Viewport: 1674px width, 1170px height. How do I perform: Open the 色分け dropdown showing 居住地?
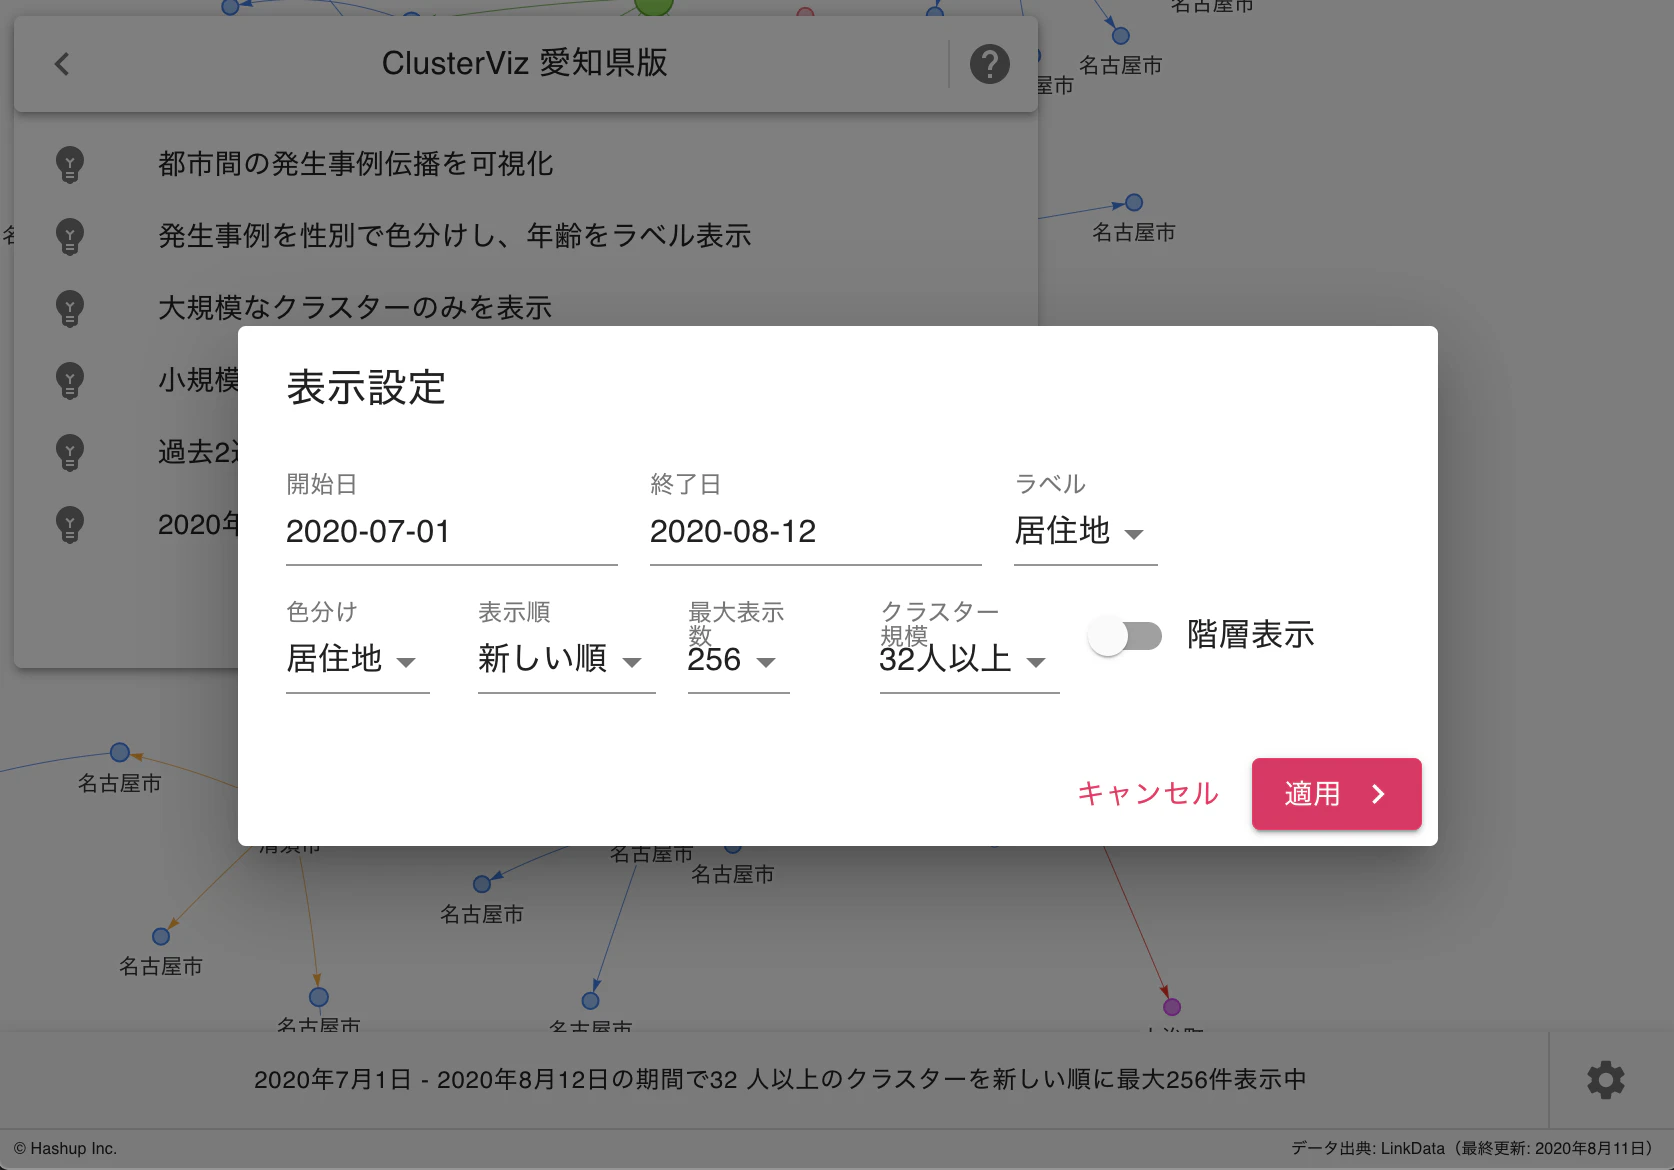357,659
